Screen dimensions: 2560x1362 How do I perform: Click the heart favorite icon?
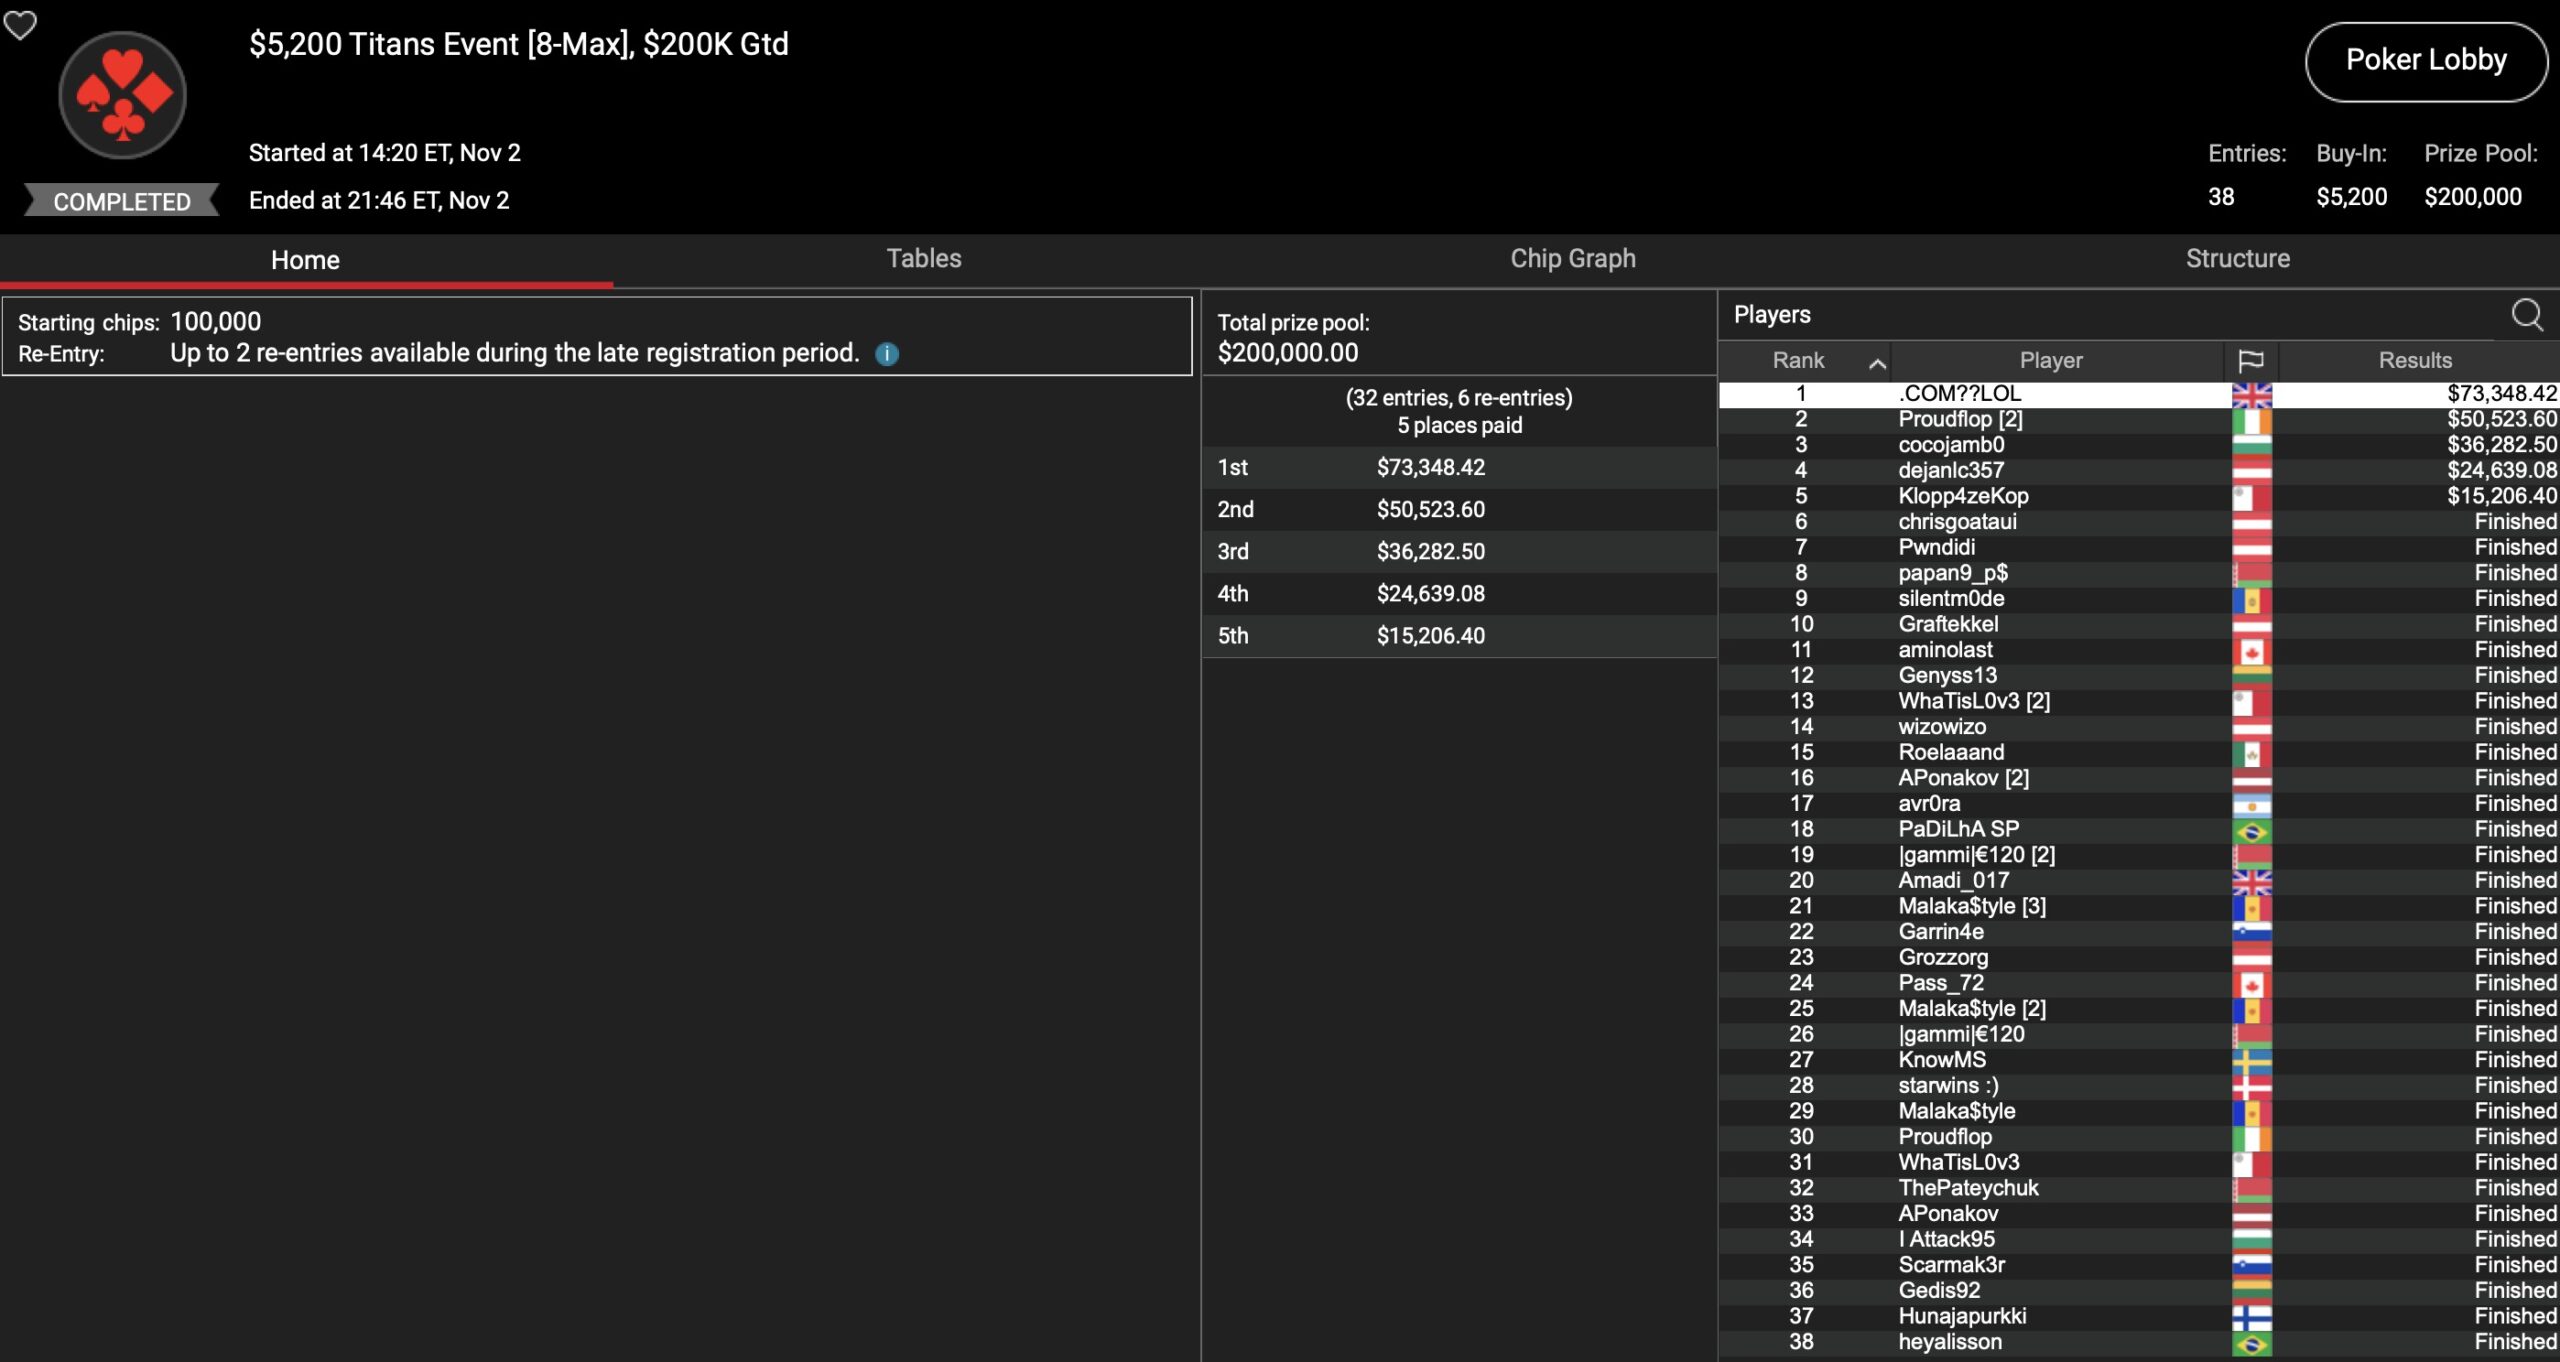(20, 24)
